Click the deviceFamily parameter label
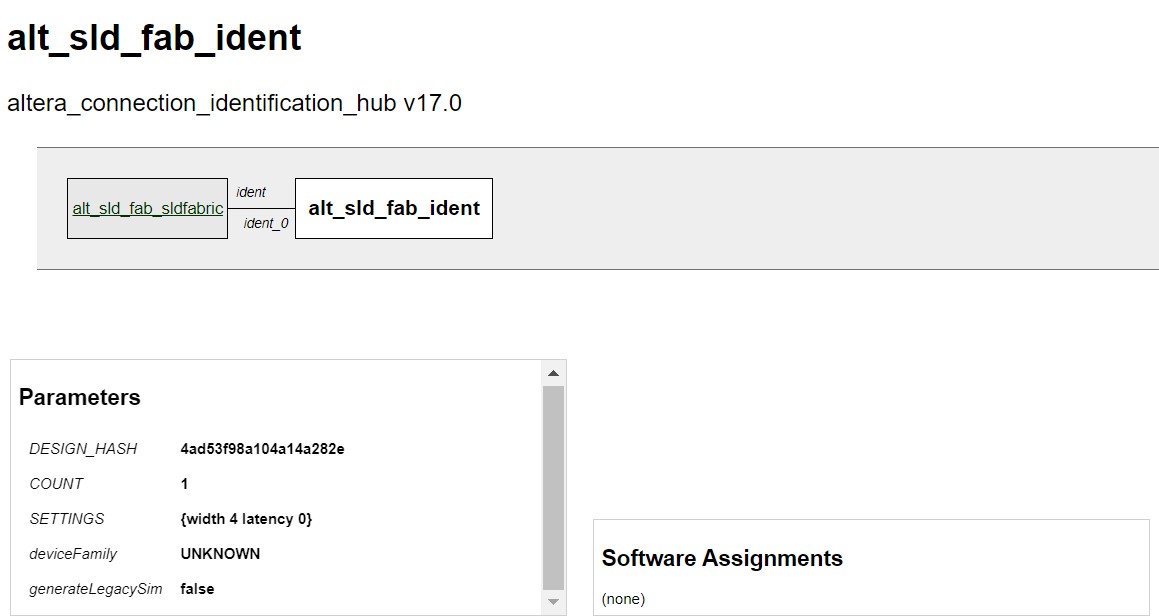The width and height of the screenshot is (1159, 616). (x=73, y=554)
